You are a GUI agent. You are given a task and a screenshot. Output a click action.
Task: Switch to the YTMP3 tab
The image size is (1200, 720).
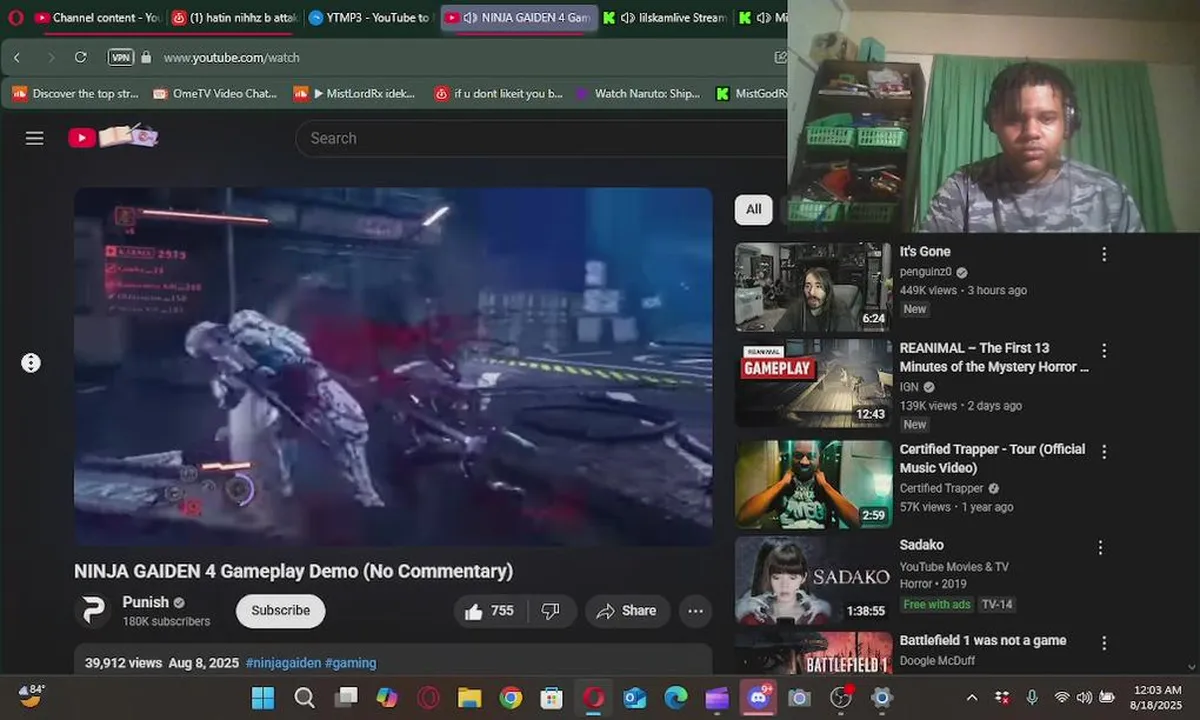tap(370, 18)
